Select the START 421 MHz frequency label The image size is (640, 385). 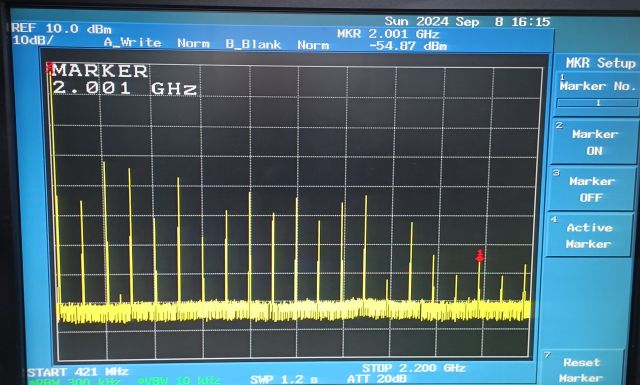78,372
